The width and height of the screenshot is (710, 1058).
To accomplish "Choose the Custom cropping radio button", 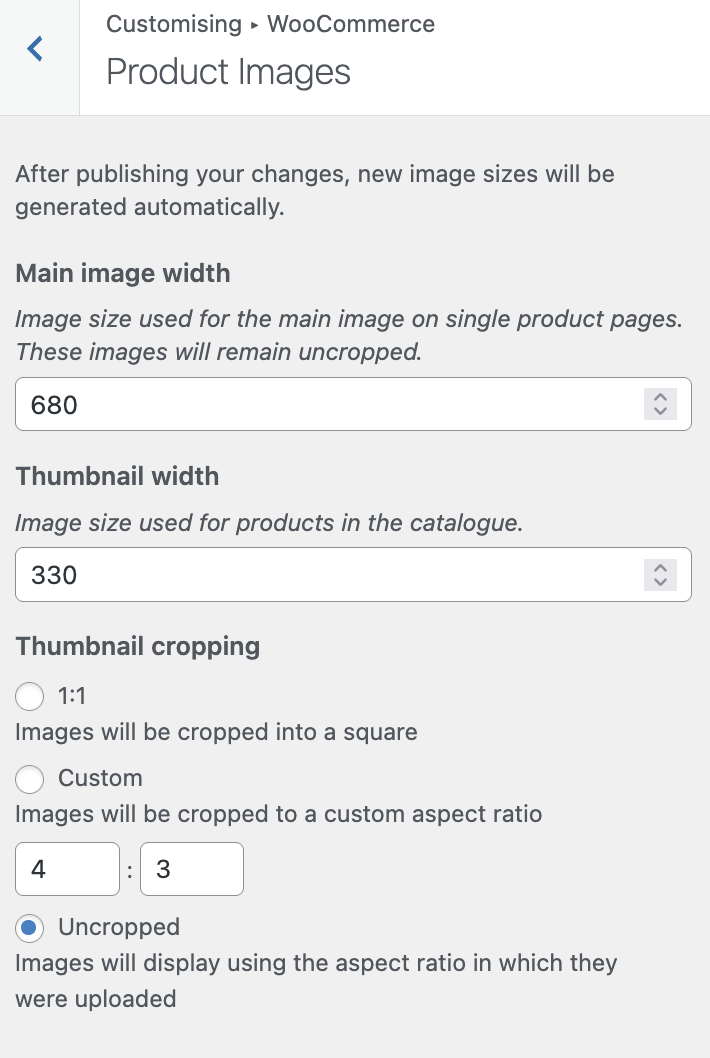I will tap(30, 778).
